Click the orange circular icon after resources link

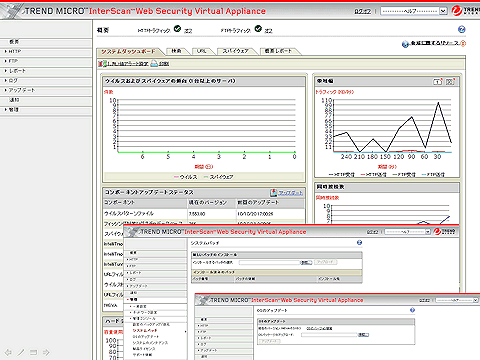tap(463, 43)
